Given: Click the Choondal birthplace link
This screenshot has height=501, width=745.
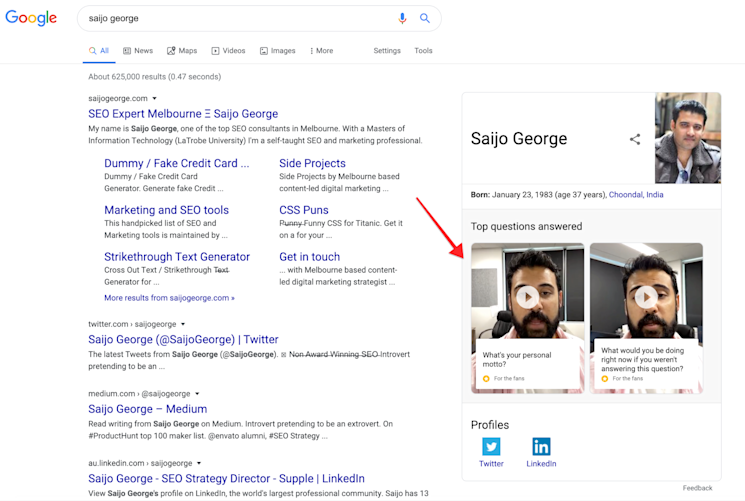Looking at the screenshot, I should [625, 194].
